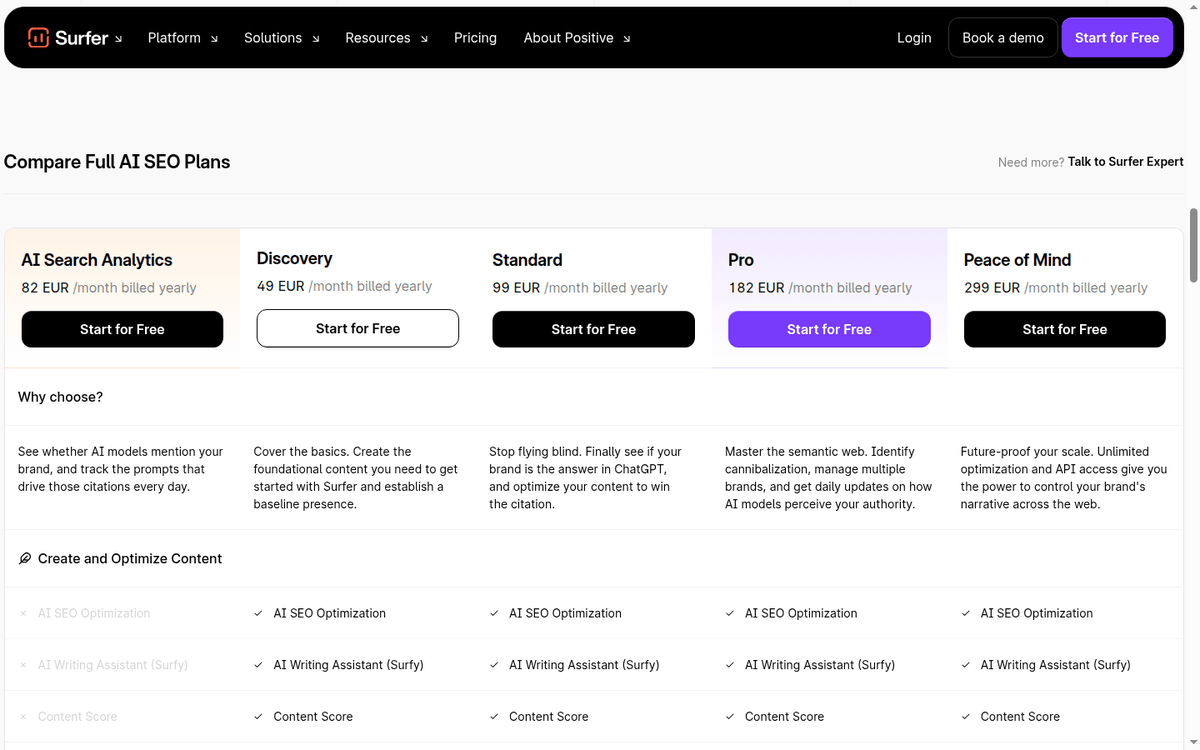Click the Login link
This screenshot has height=750, width=1200.
[x=914, y=38]
